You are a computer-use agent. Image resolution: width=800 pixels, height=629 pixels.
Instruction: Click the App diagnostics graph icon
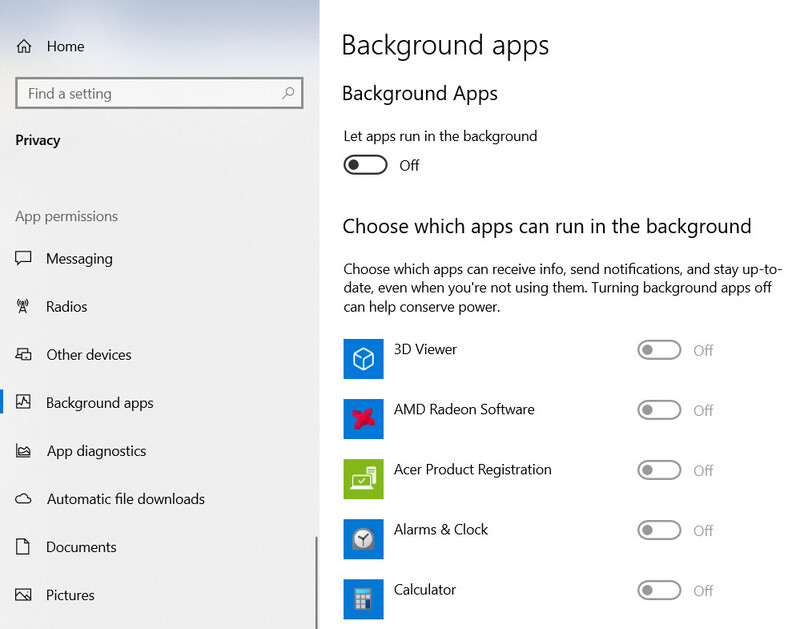(x=23, y=450)
